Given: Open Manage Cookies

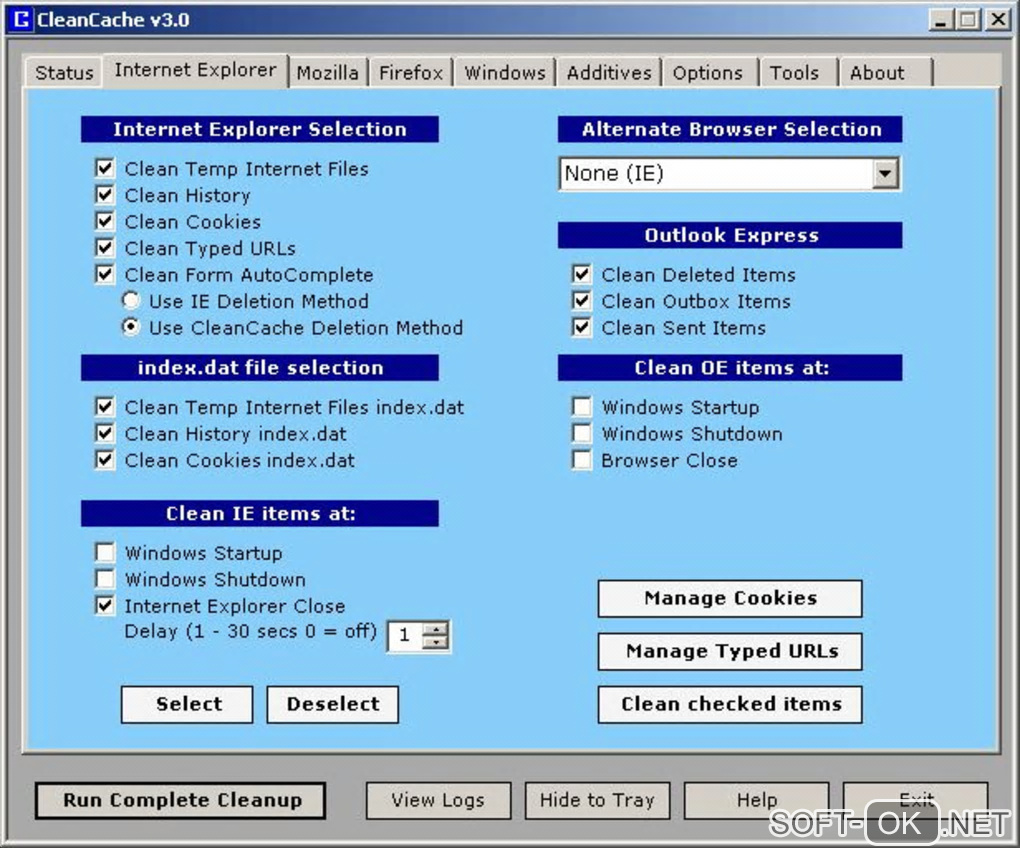Looking at the screenshot, I should coord(730,598).
